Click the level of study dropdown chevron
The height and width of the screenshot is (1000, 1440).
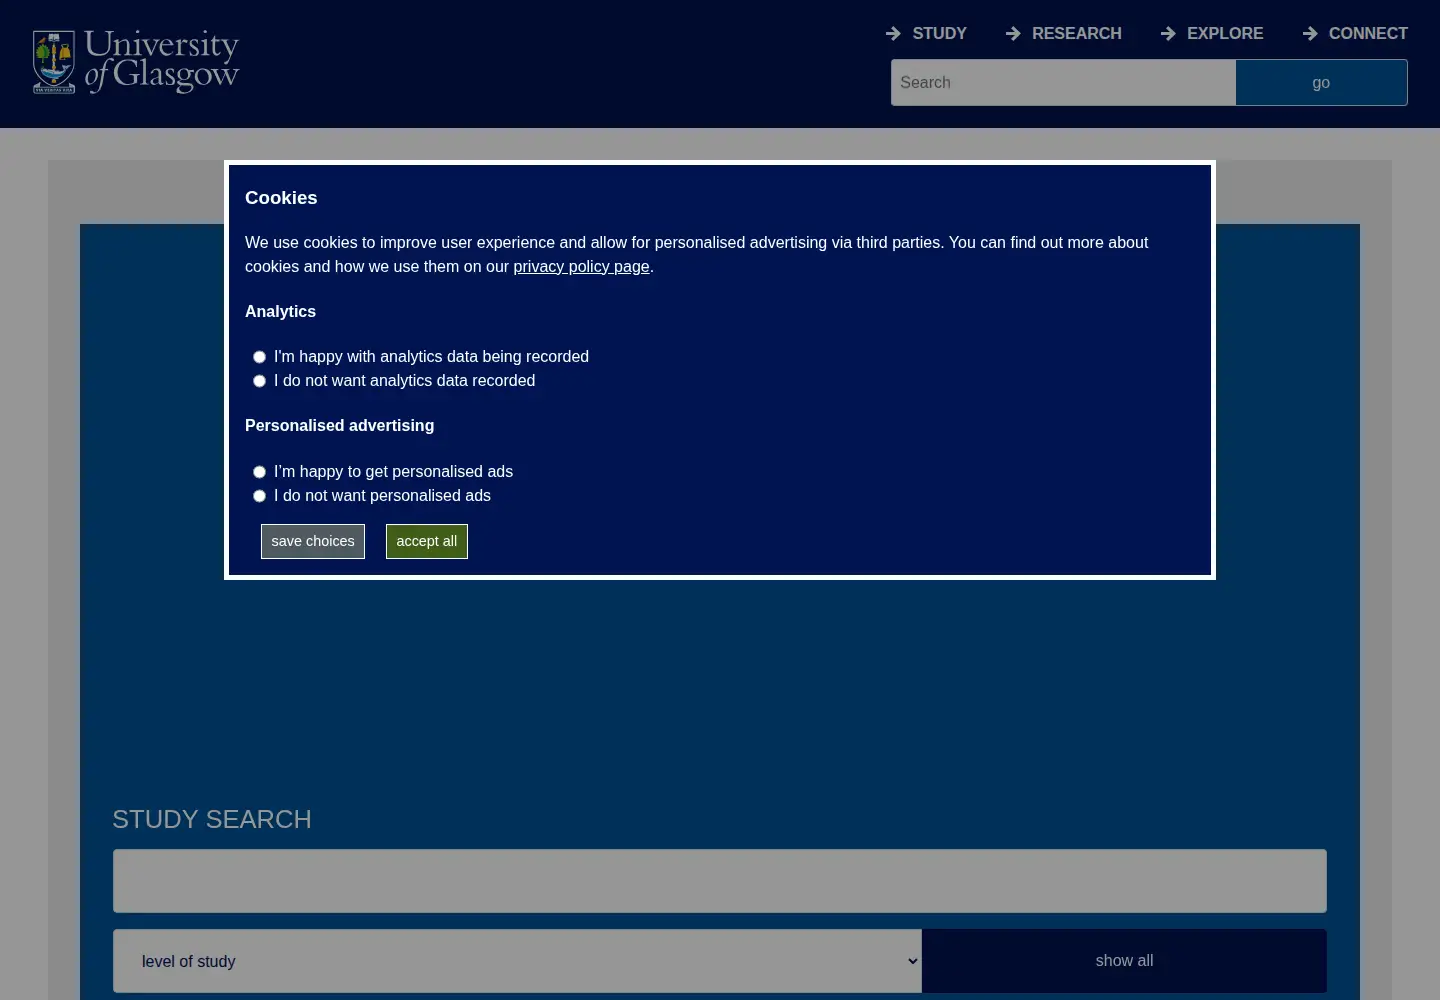[x=912, y=961]
